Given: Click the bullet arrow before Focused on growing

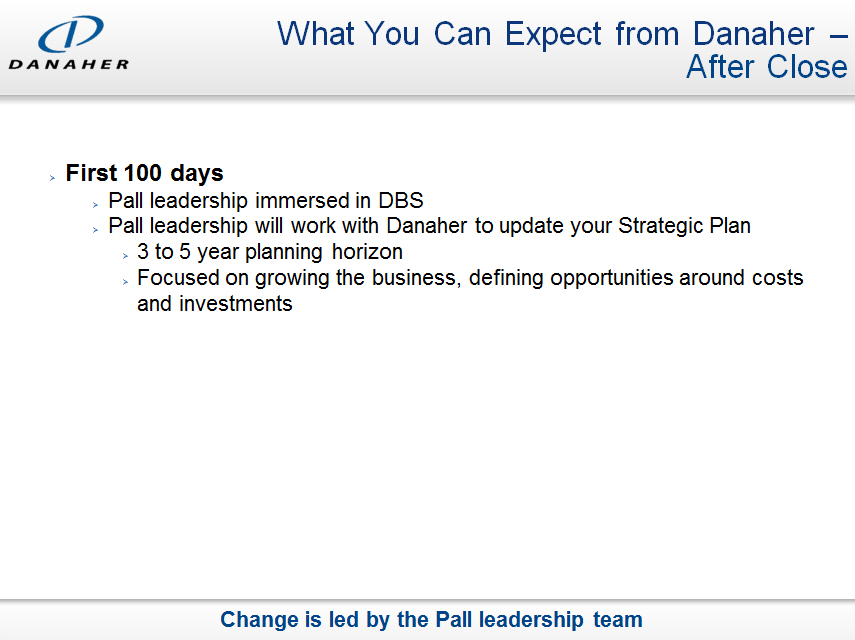Looking at the screenshot, I should coord(125,281).
